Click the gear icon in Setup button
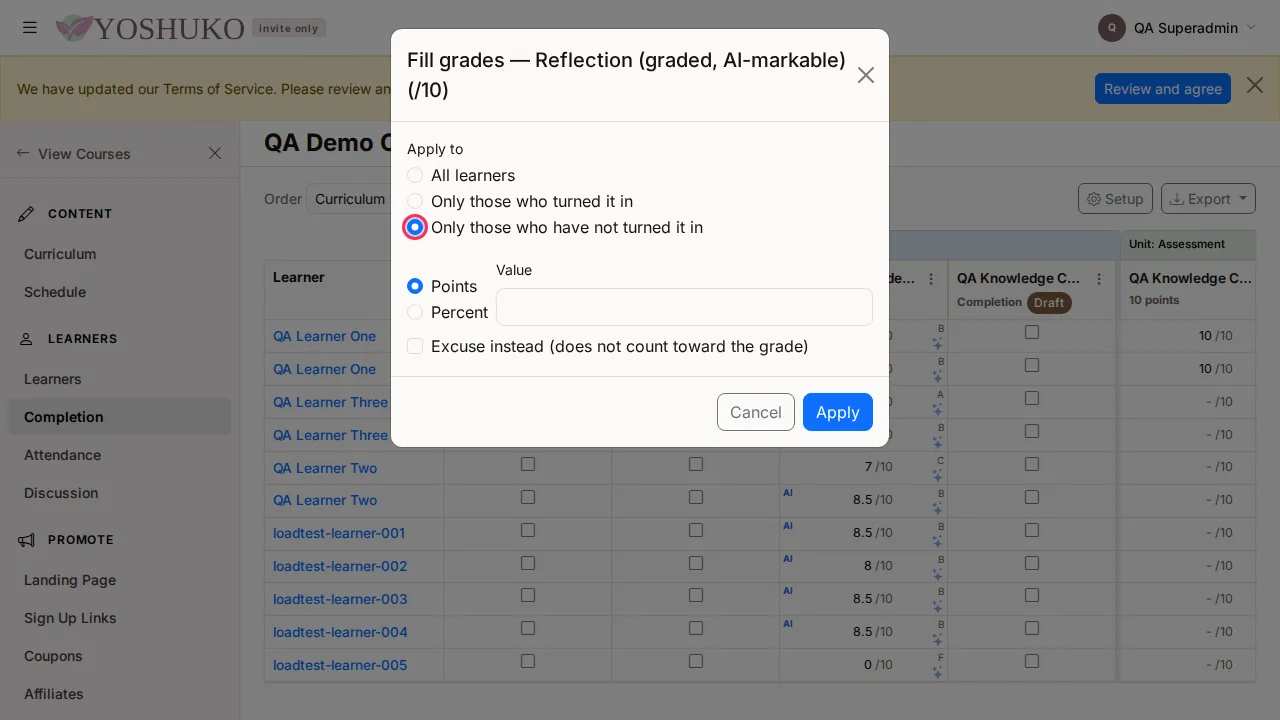 [x=1094, y=199]
